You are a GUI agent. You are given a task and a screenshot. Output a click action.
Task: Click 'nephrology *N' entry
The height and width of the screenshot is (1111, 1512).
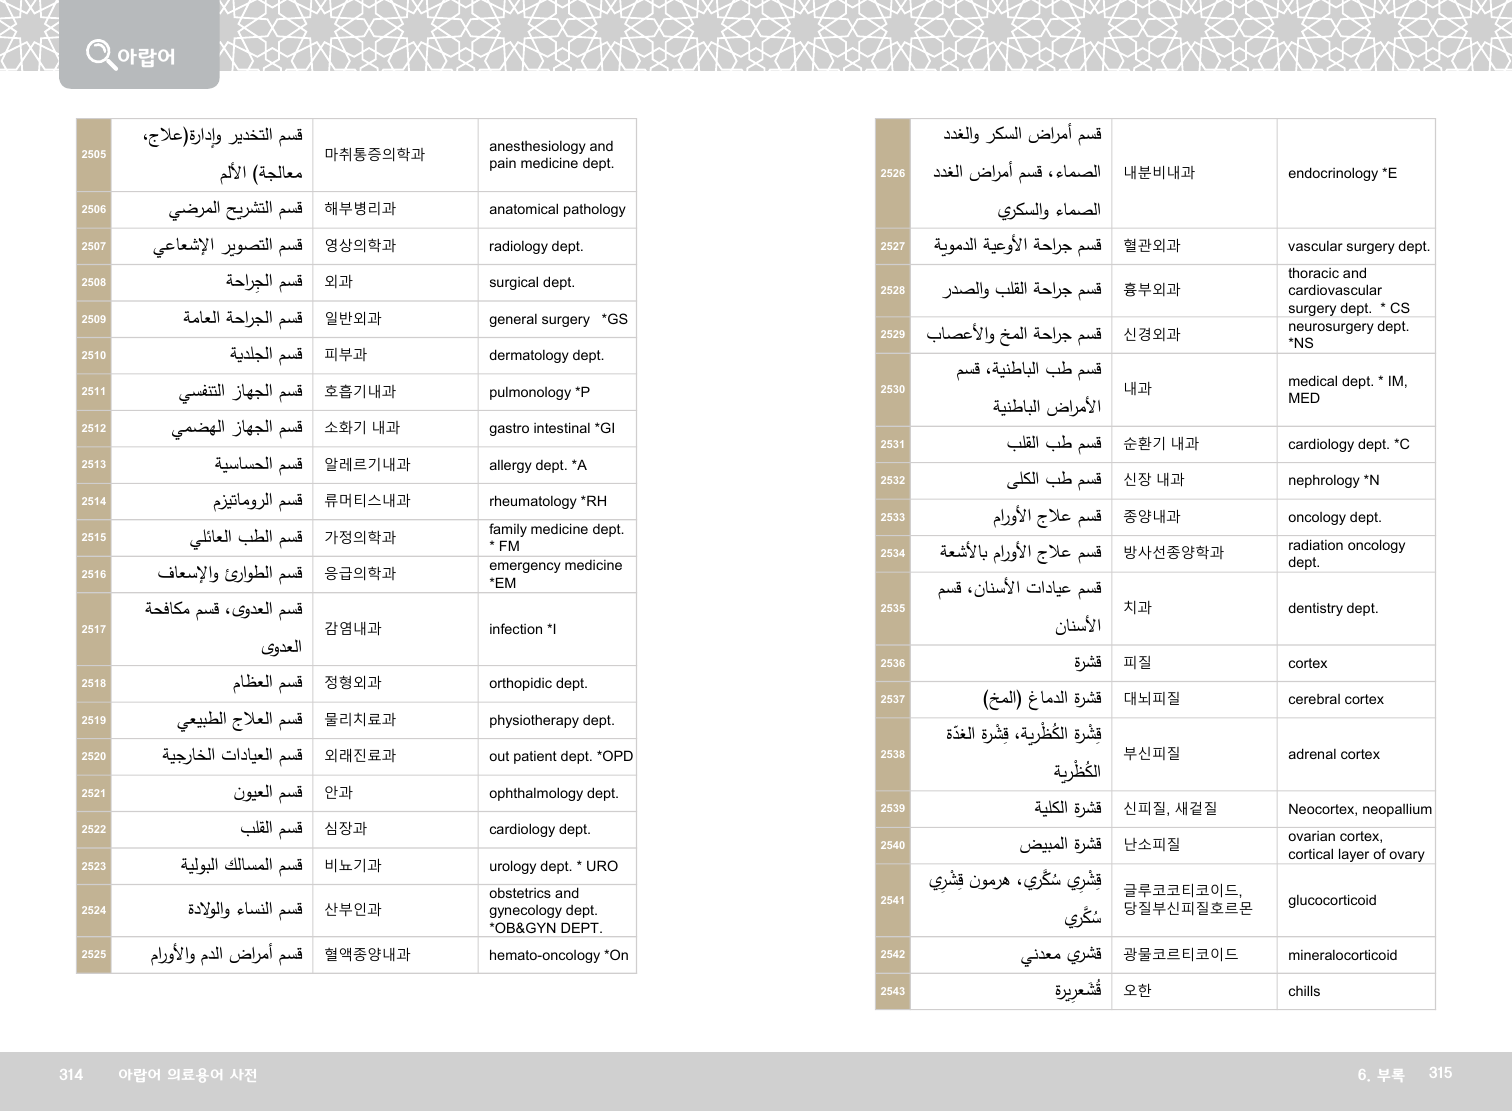click(x=1333, y=481)
